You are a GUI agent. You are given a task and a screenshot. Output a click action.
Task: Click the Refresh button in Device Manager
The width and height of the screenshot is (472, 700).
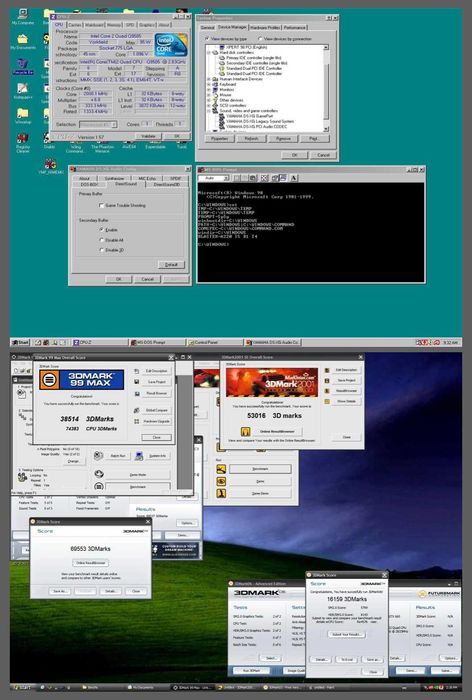click(251, 138)
